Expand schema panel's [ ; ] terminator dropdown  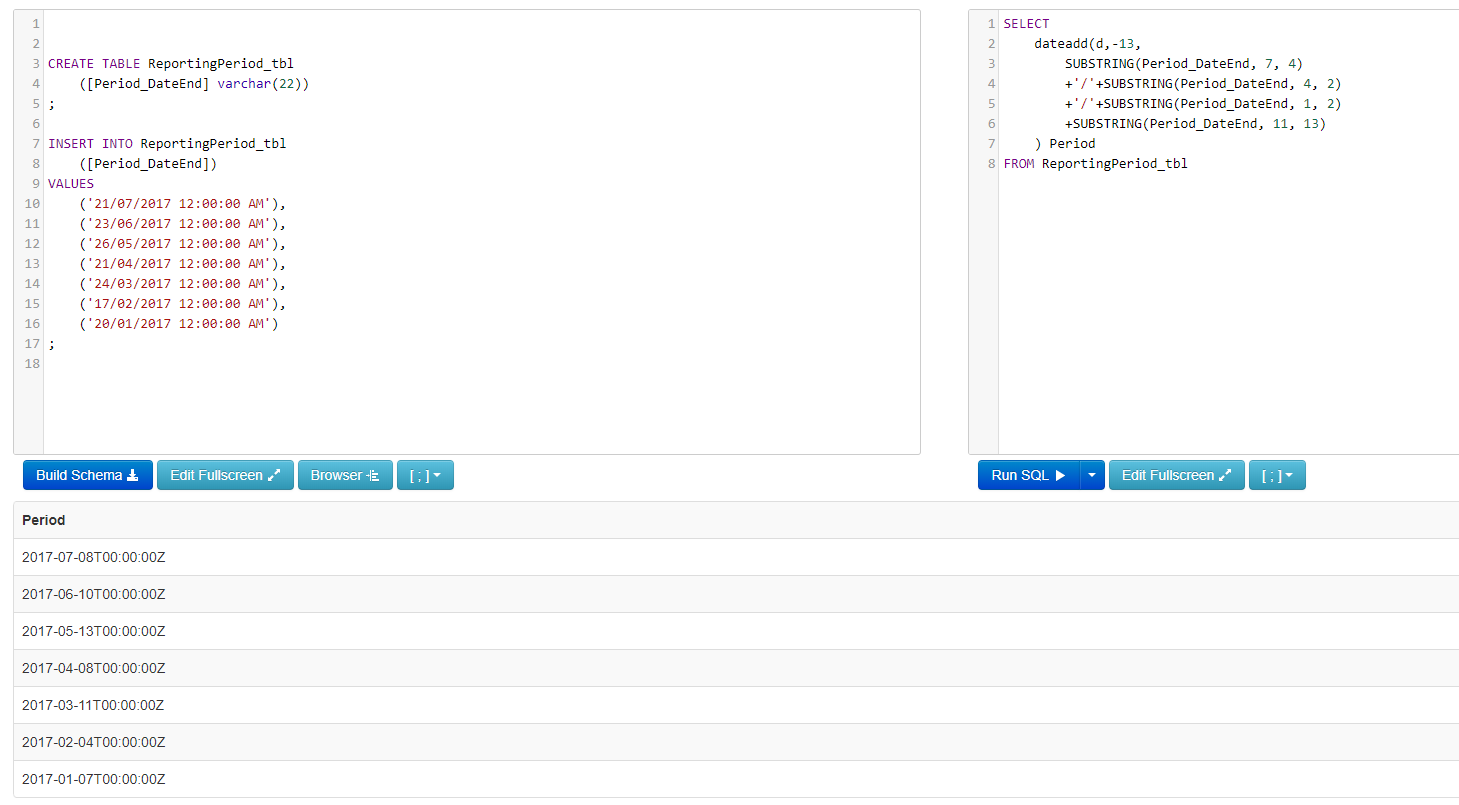click(x=425, y=475)
